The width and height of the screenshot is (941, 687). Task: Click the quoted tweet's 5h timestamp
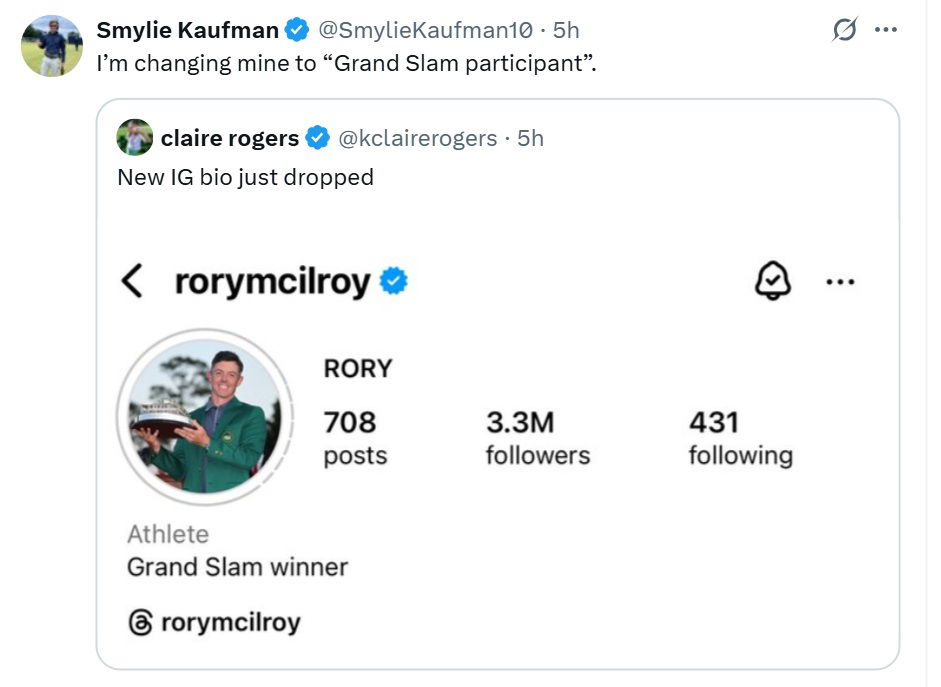[x=530, y=138]
